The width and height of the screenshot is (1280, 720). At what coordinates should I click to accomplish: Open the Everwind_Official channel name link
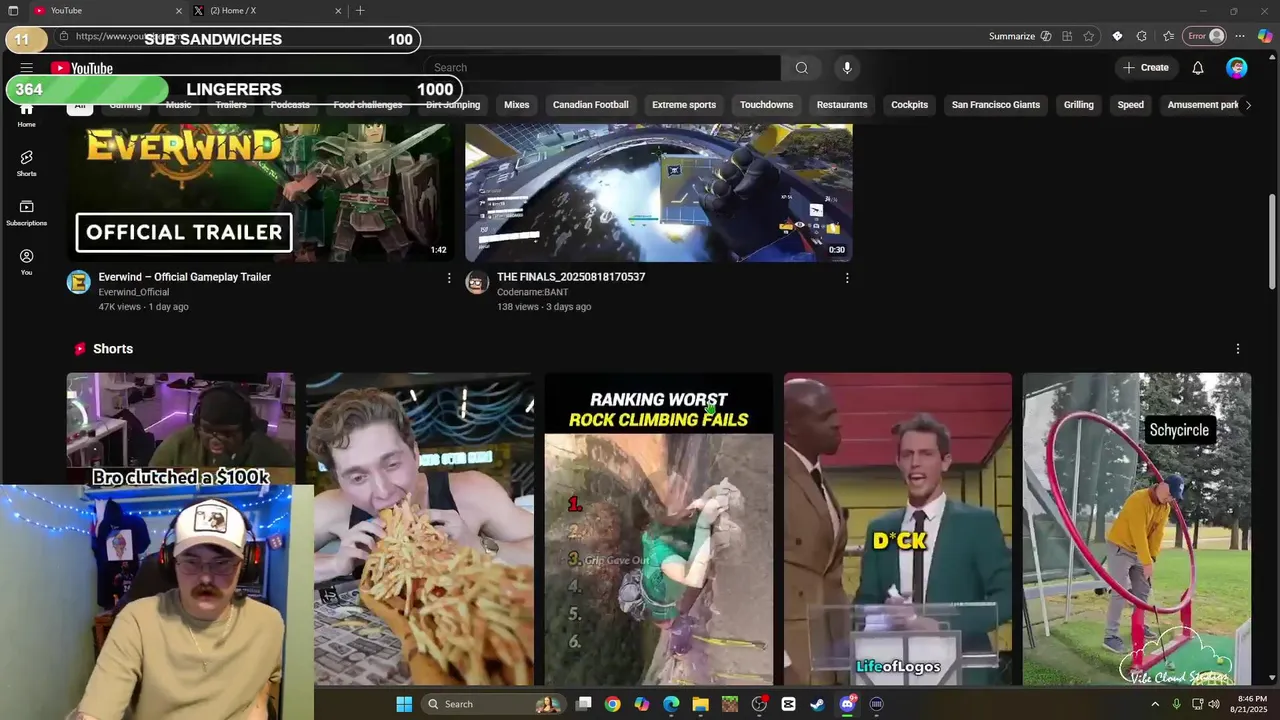click(134, 292)
